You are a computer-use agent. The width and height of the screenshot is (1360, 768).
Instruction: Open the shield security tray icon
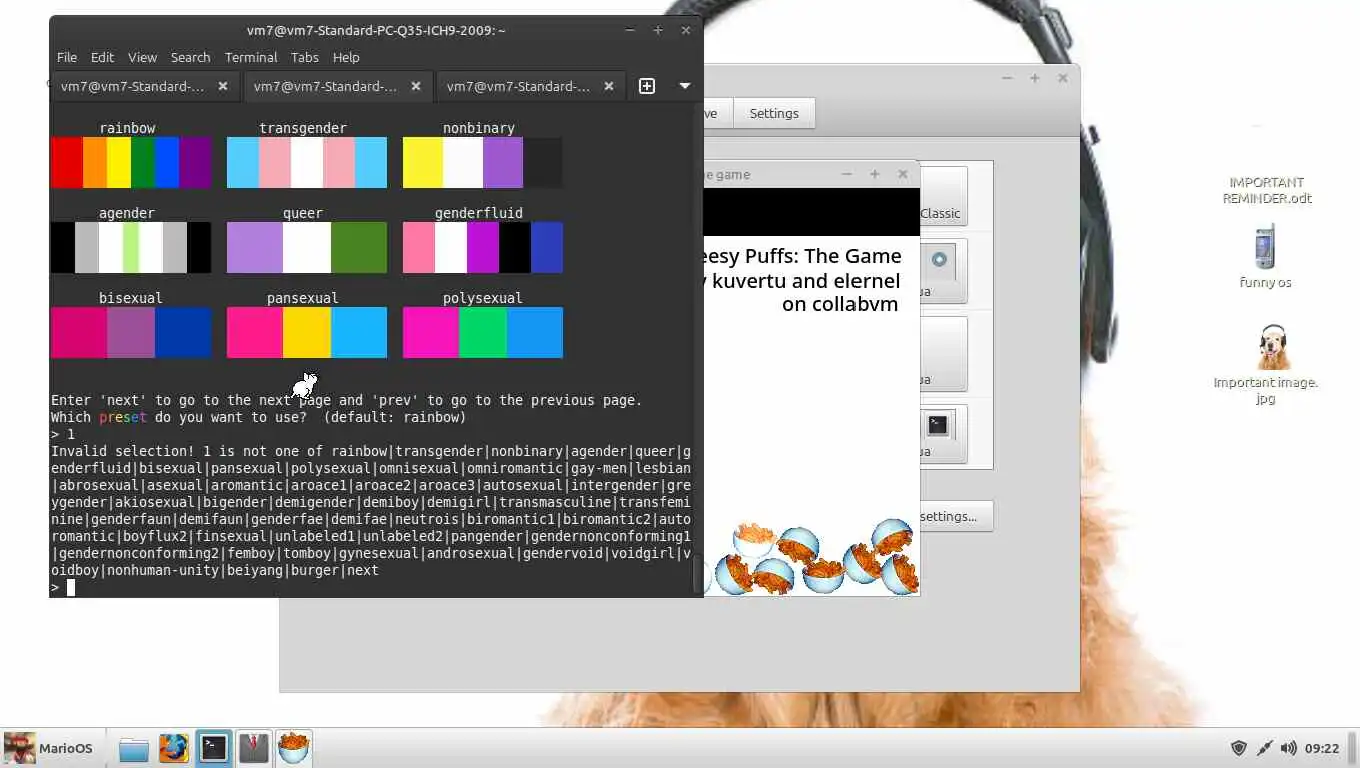click(1239, 748)
